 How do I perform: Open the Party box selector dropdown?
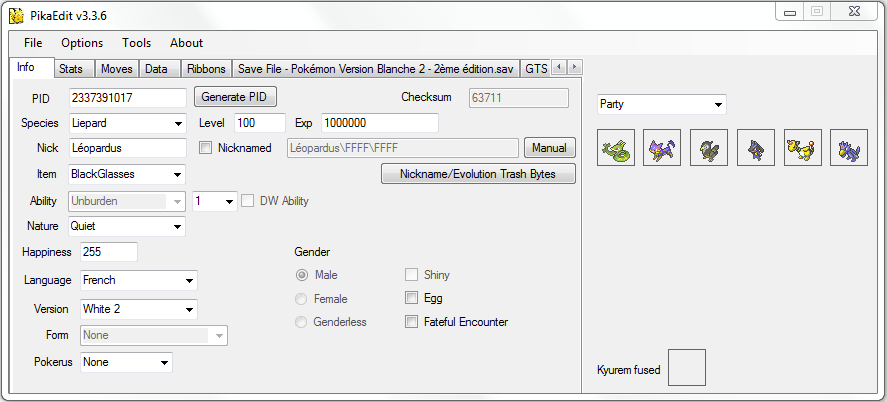point(662,105)
